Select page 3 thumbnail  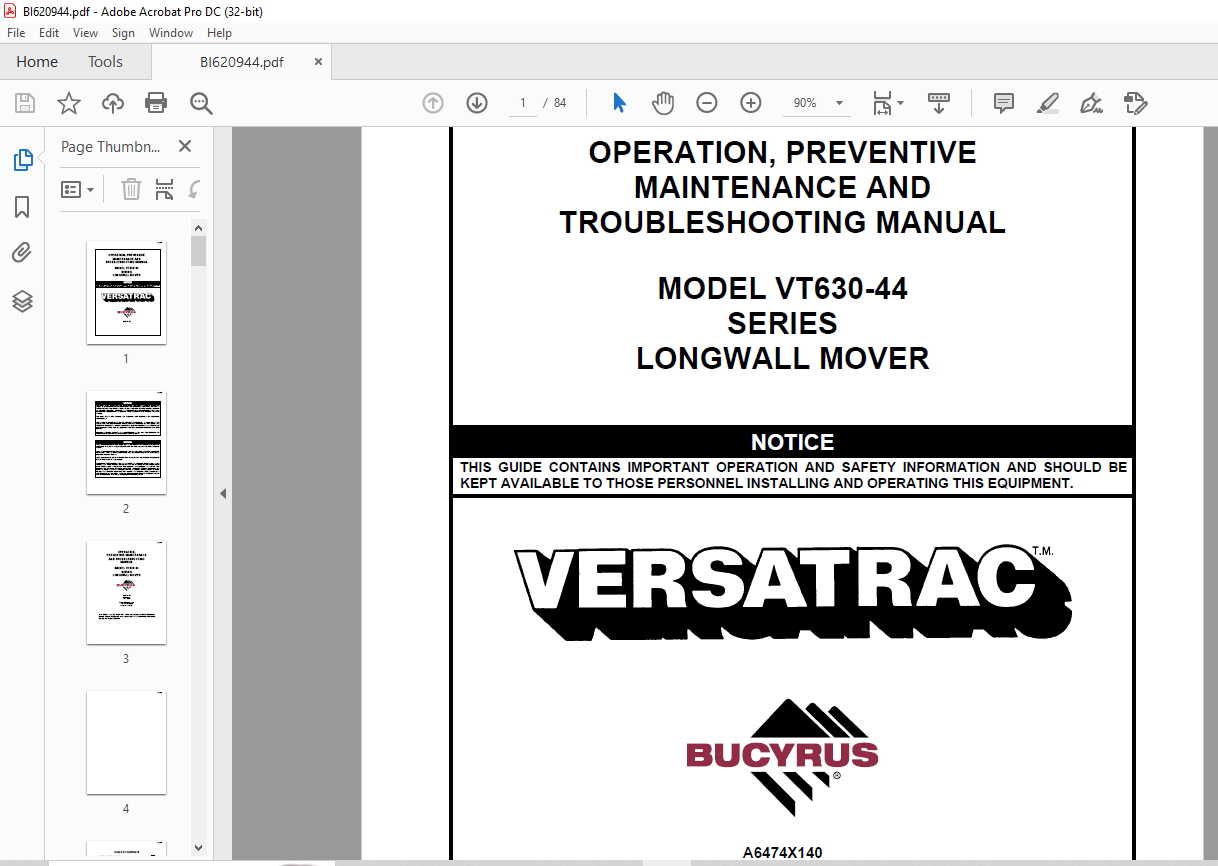126,592
